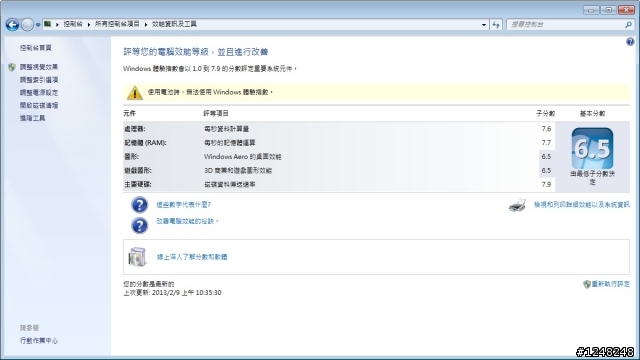Focus the 搜尋控制台 search field
Viewport: 640px width, 360px height.
pyautogui.click(x=566, y=25)
